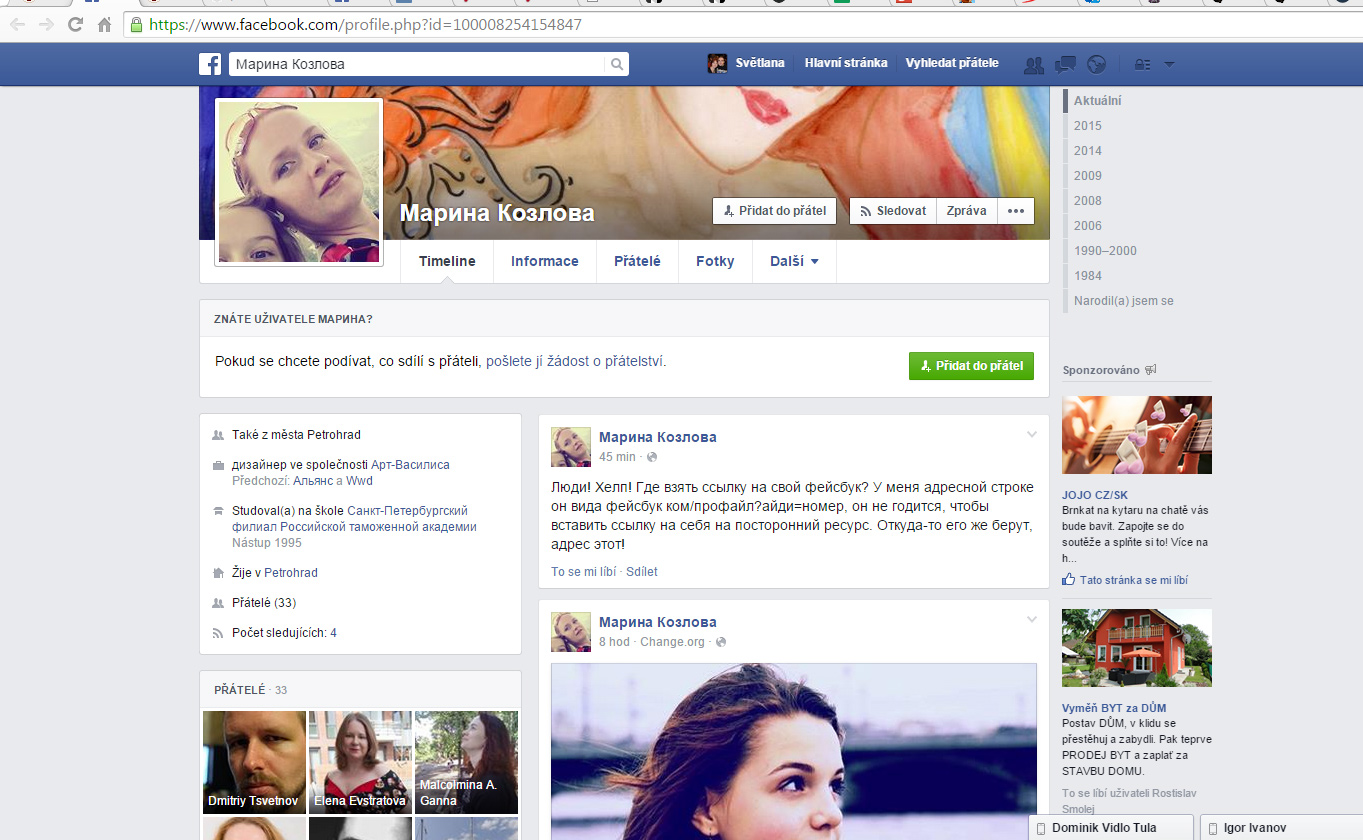Open Dominik Vidlo Tula chat tab
1363x840 pixels.
[x=1112, y=828]
